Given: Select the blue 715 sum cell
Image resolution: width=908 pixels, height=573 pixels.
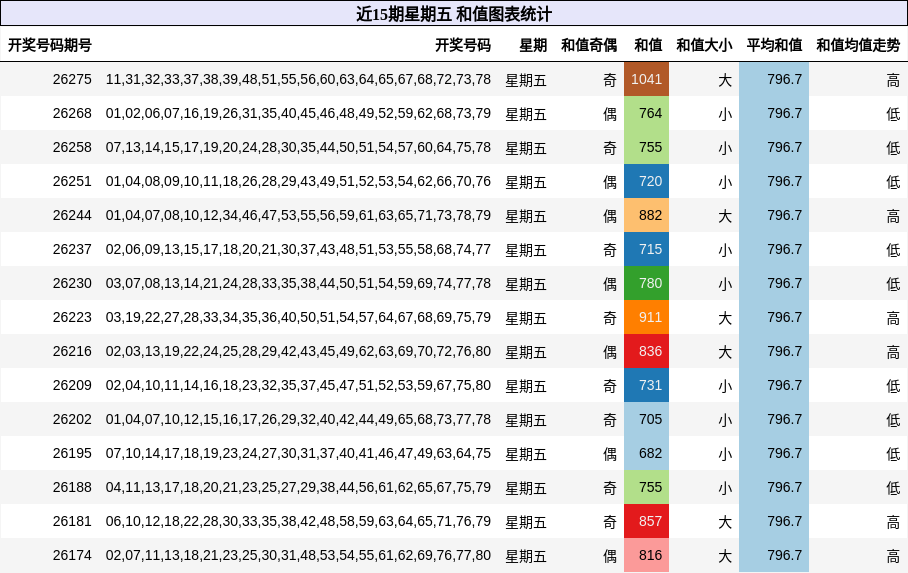Looking at the screenshot, I should pos(646,250).
